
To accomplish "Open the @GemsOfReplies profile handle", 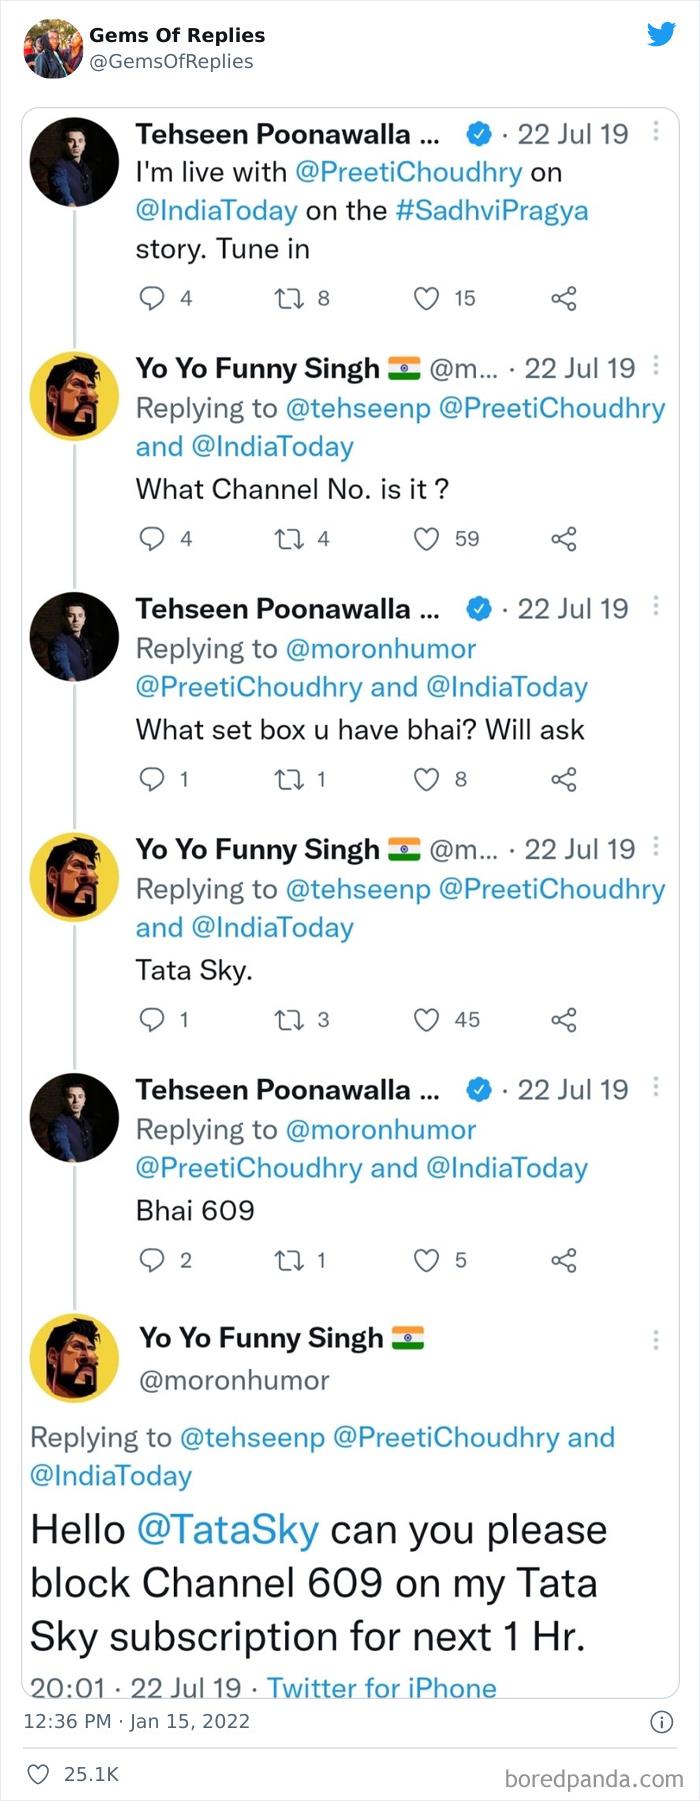I will click(x=171, y=62).
